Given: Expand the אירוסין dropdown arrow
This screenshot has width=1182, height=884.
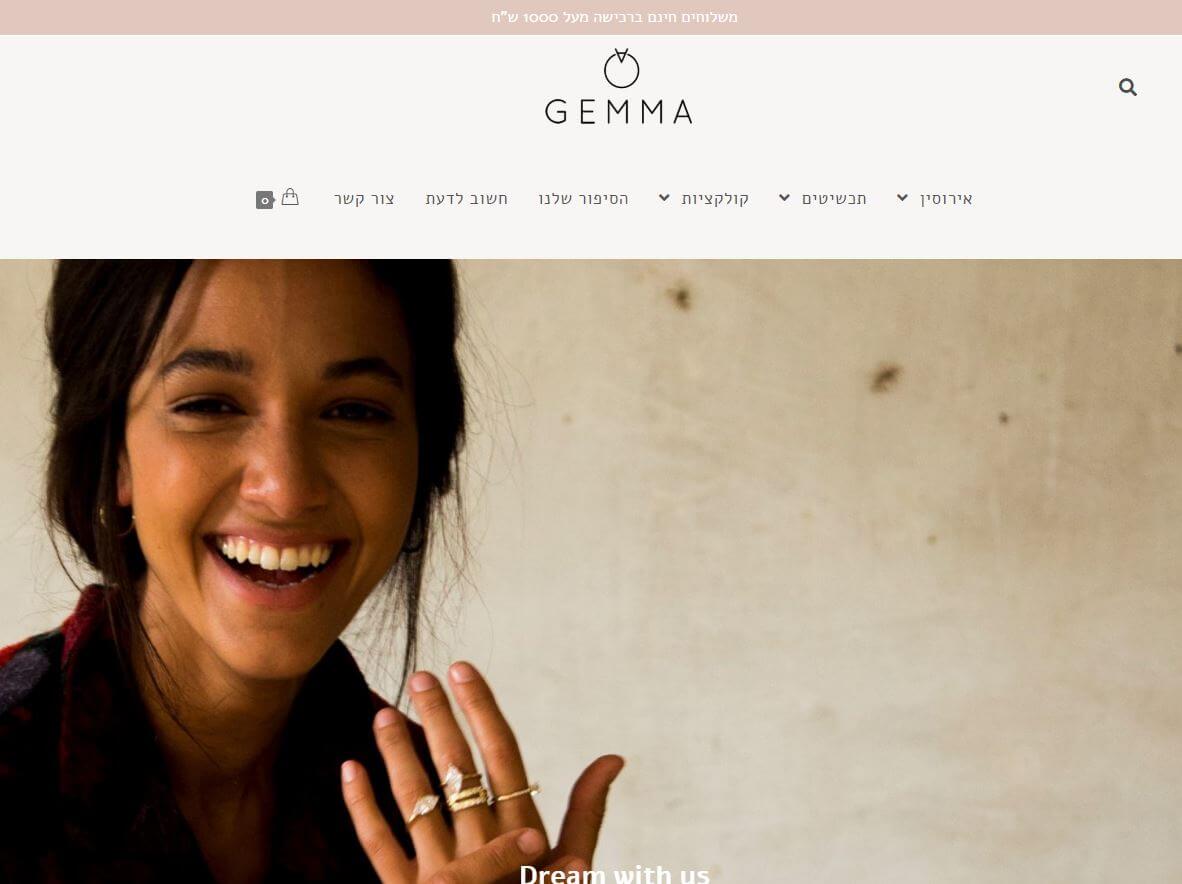Looking at the screenshot, I should (x=902, y=197).
